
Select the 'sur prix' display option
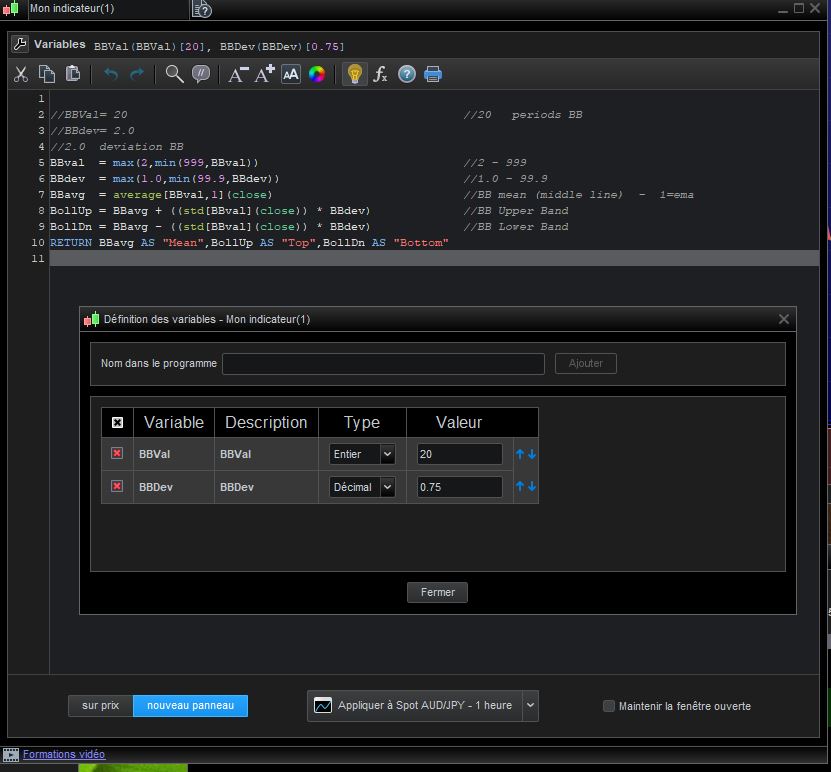[100, 706]
